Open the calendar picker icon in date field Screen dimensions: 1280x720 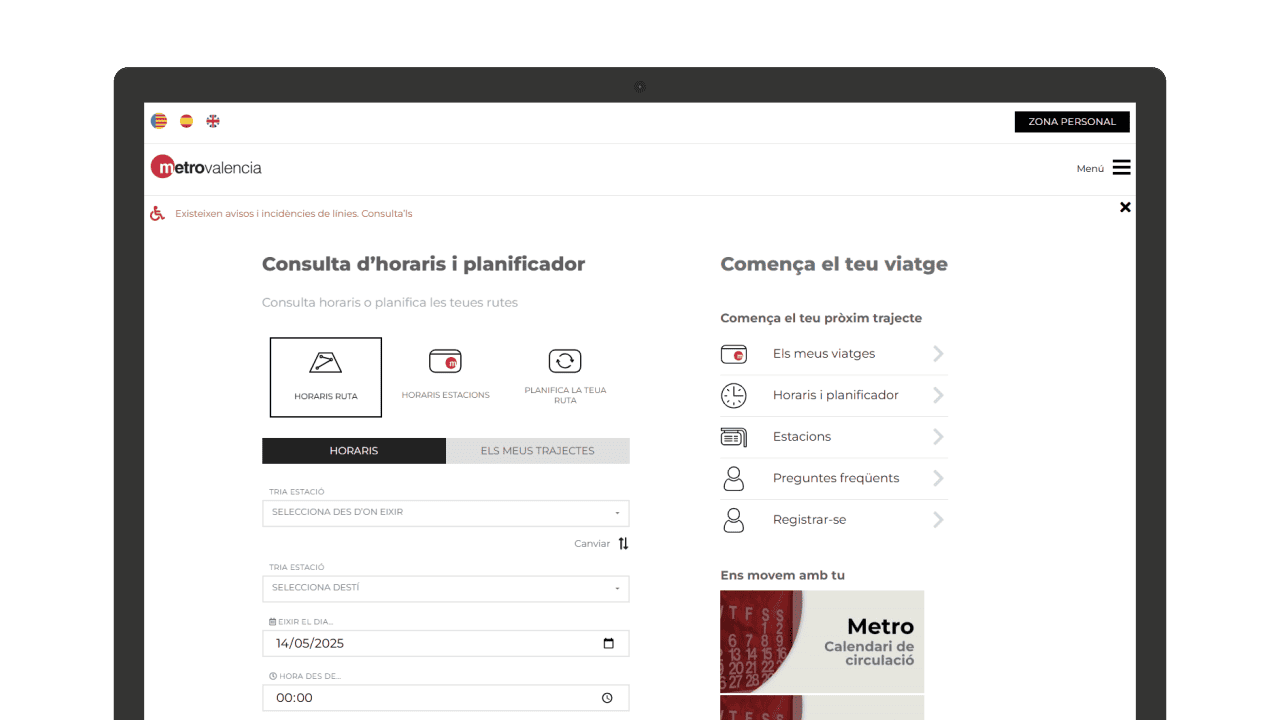608,643
